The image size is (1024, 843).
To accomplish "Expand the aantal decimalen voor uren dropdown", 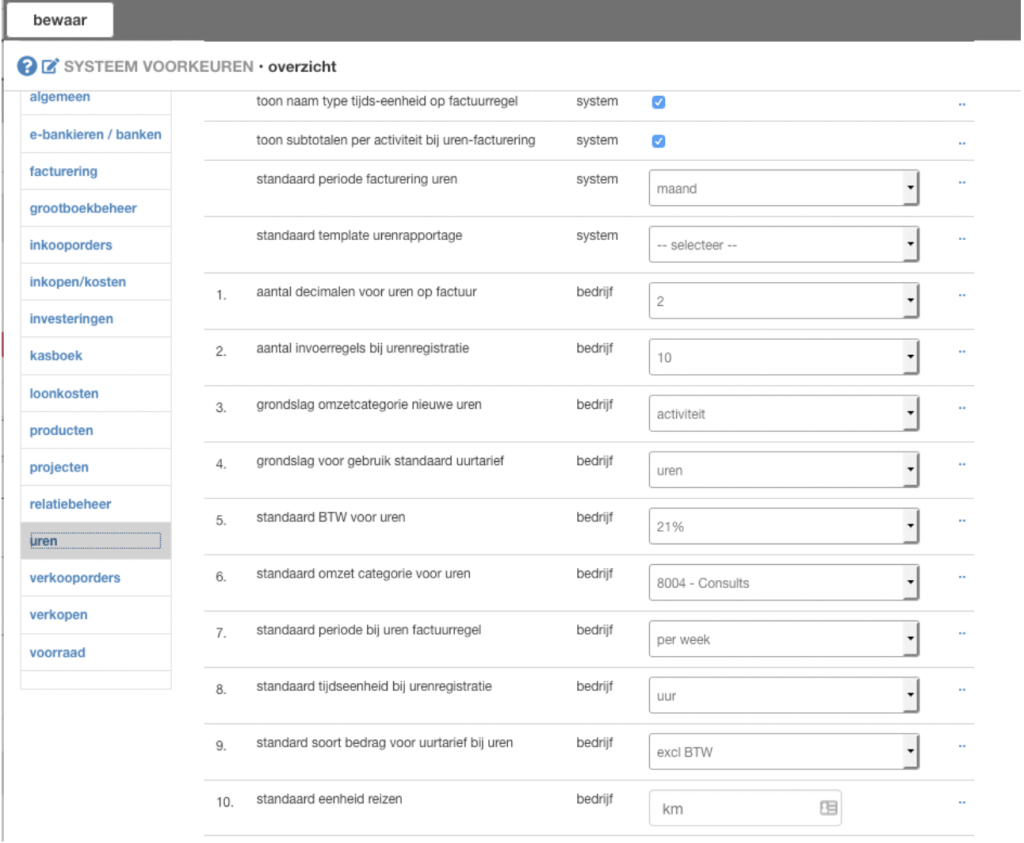I will coord(784,300).
